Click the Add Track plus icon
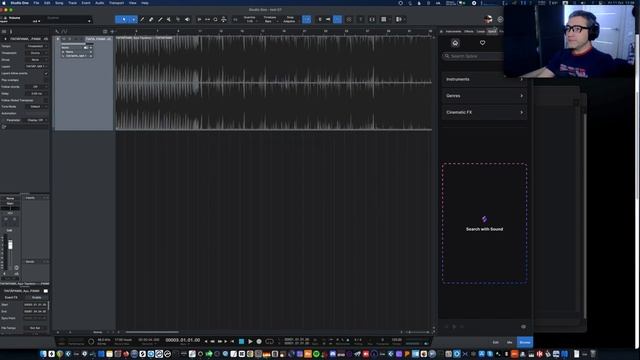 pos(112,31)
